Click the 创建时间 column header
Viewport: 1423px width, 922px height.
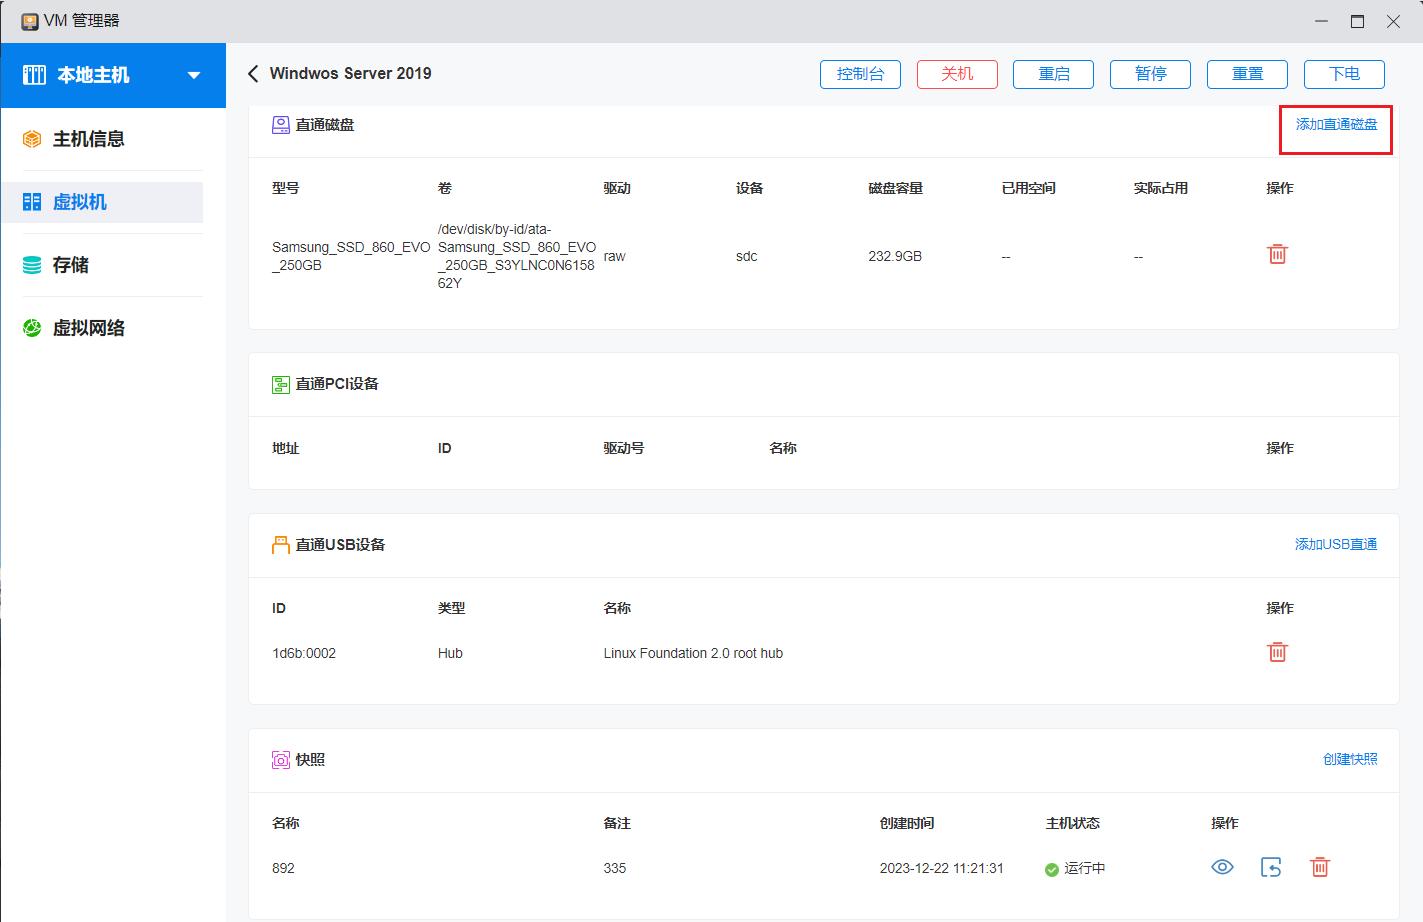(x=906, y=823)
